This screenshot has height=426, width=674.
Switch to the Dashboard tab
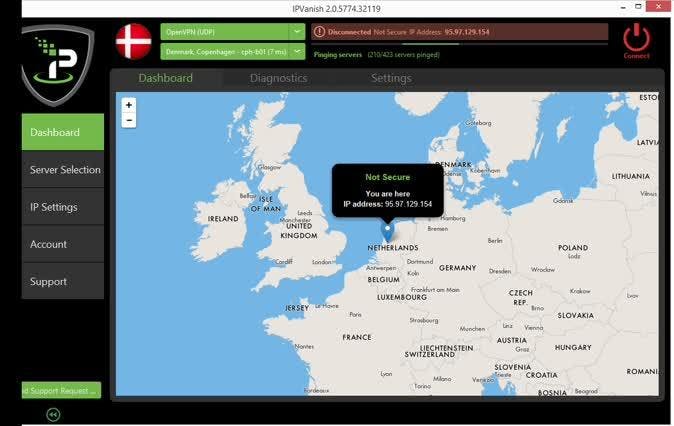pyautogui.click(x=165, y=78)
